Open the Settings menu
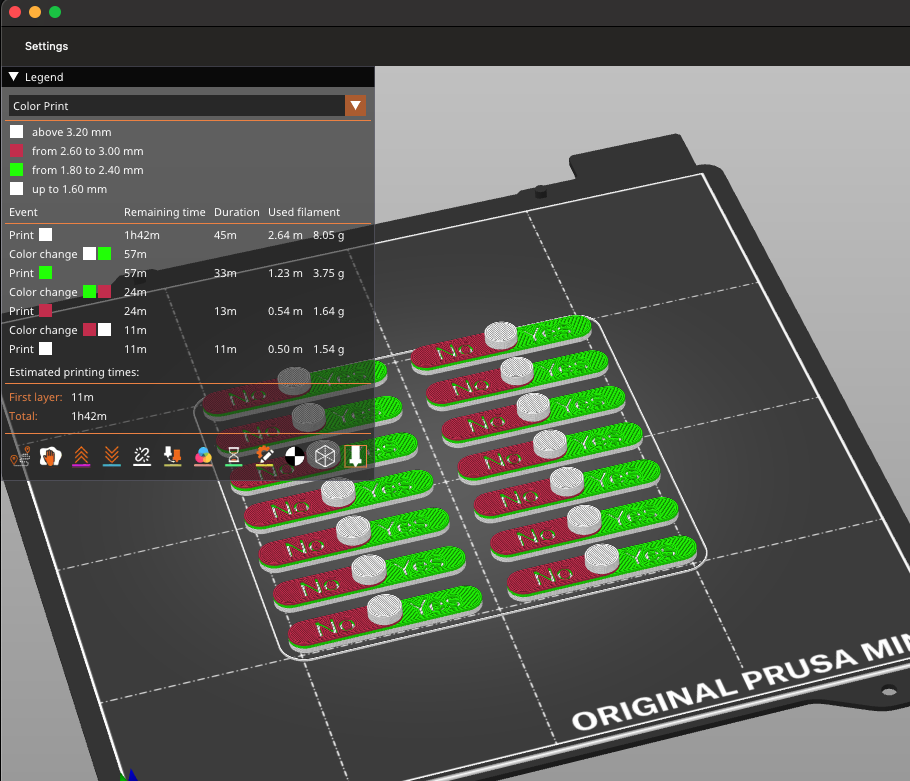 pyautogui.click(x=46, y=46)
